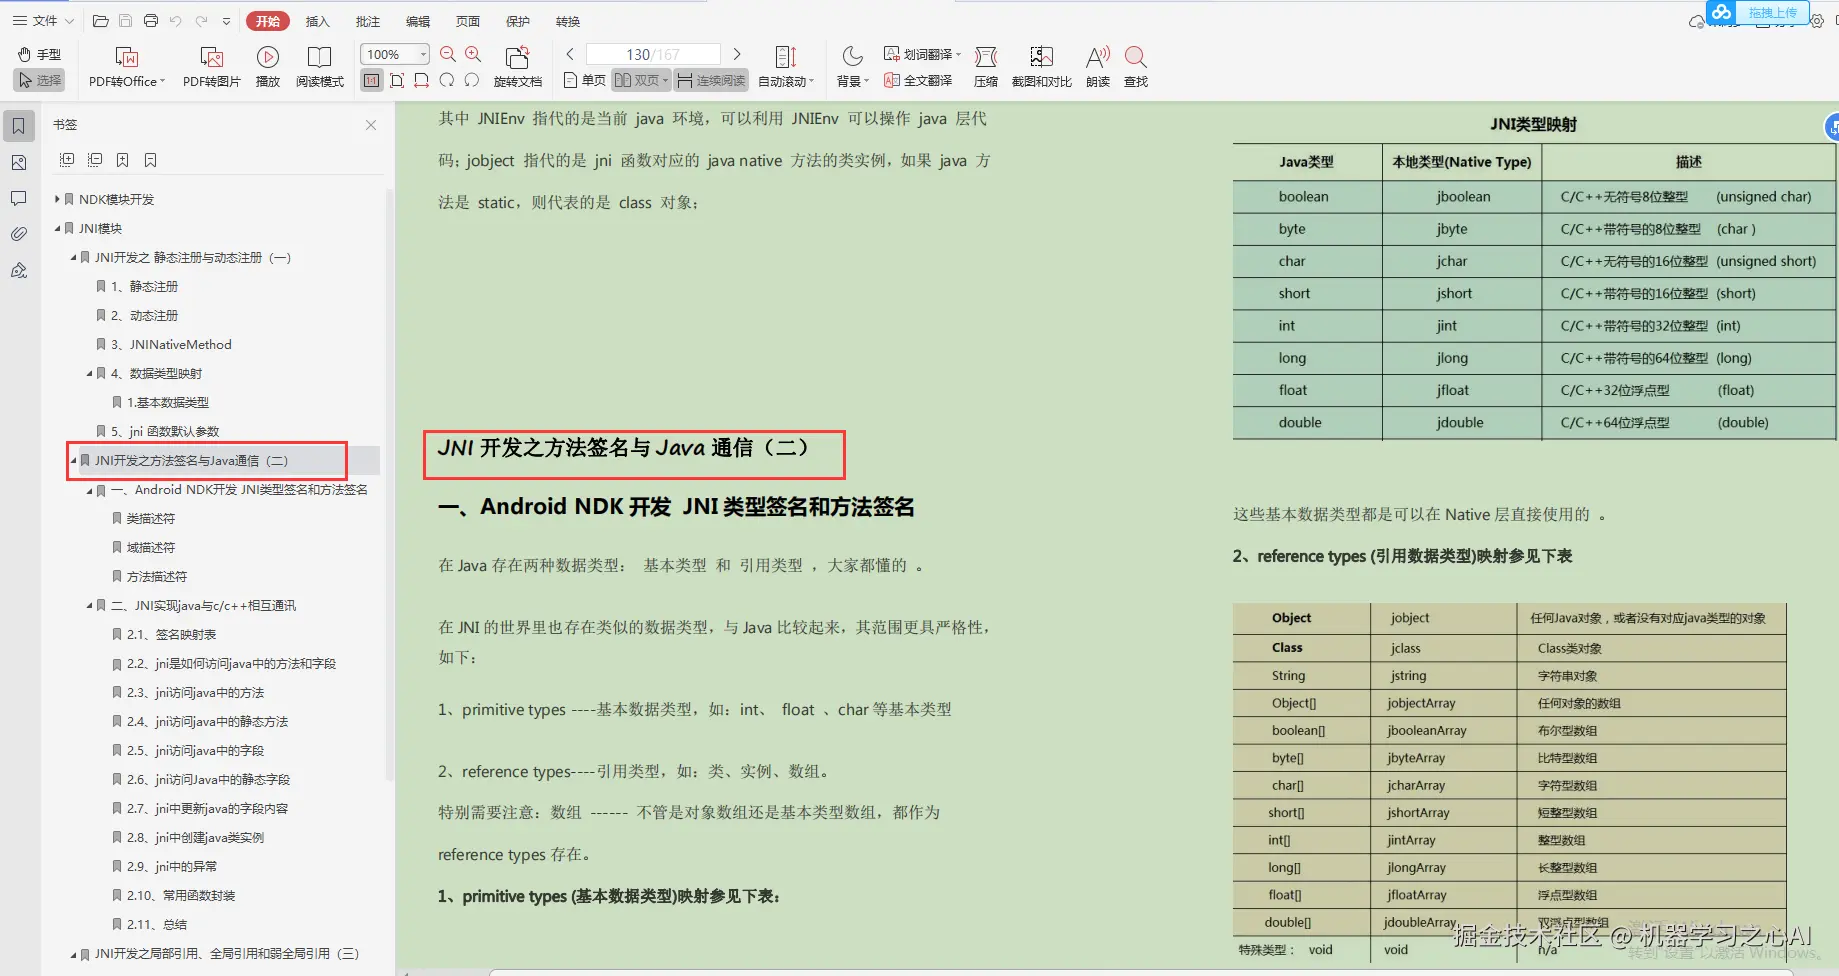Toggle the bookmark sidebar panel
The height and width of the screenshot is (976, 1839).
click(19, 126)
